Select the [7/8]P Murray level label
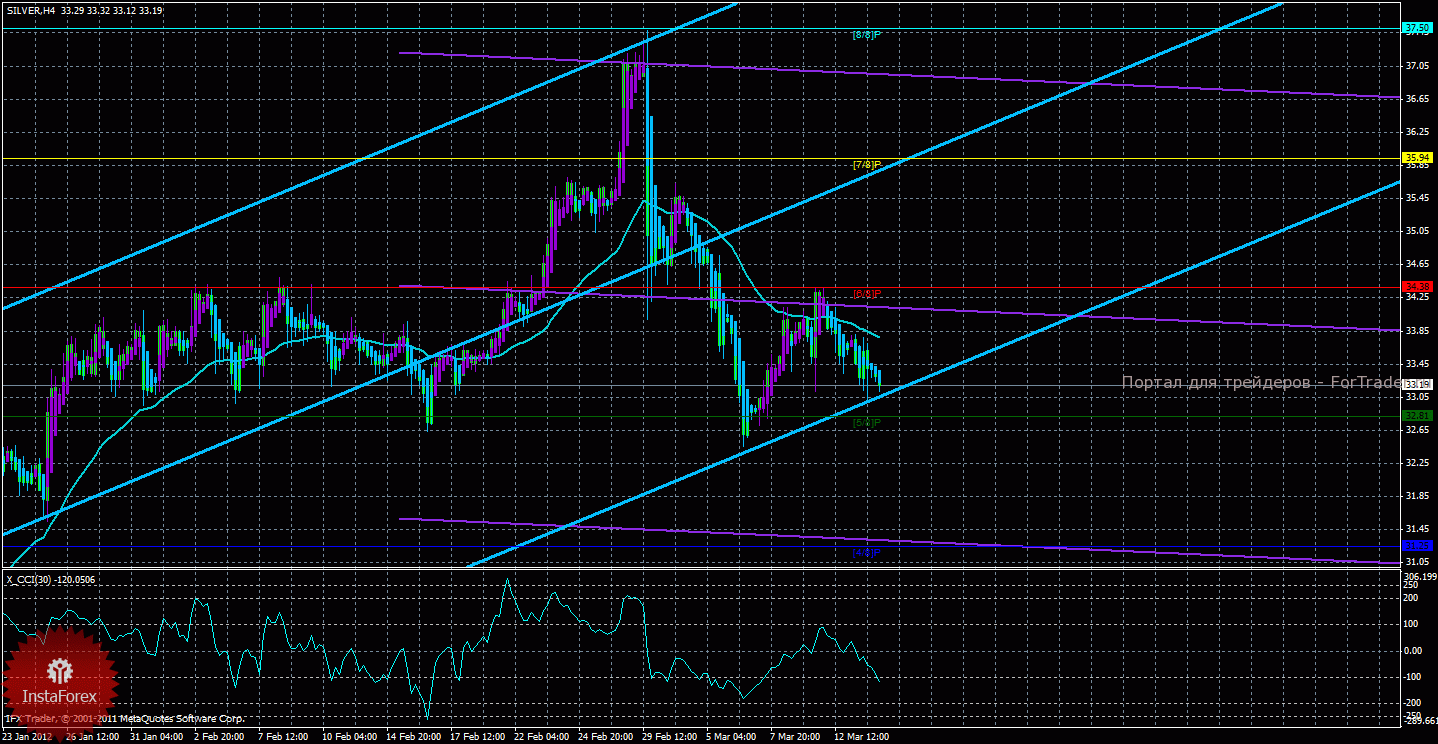 pyautogui.click(x=867, y=164)
